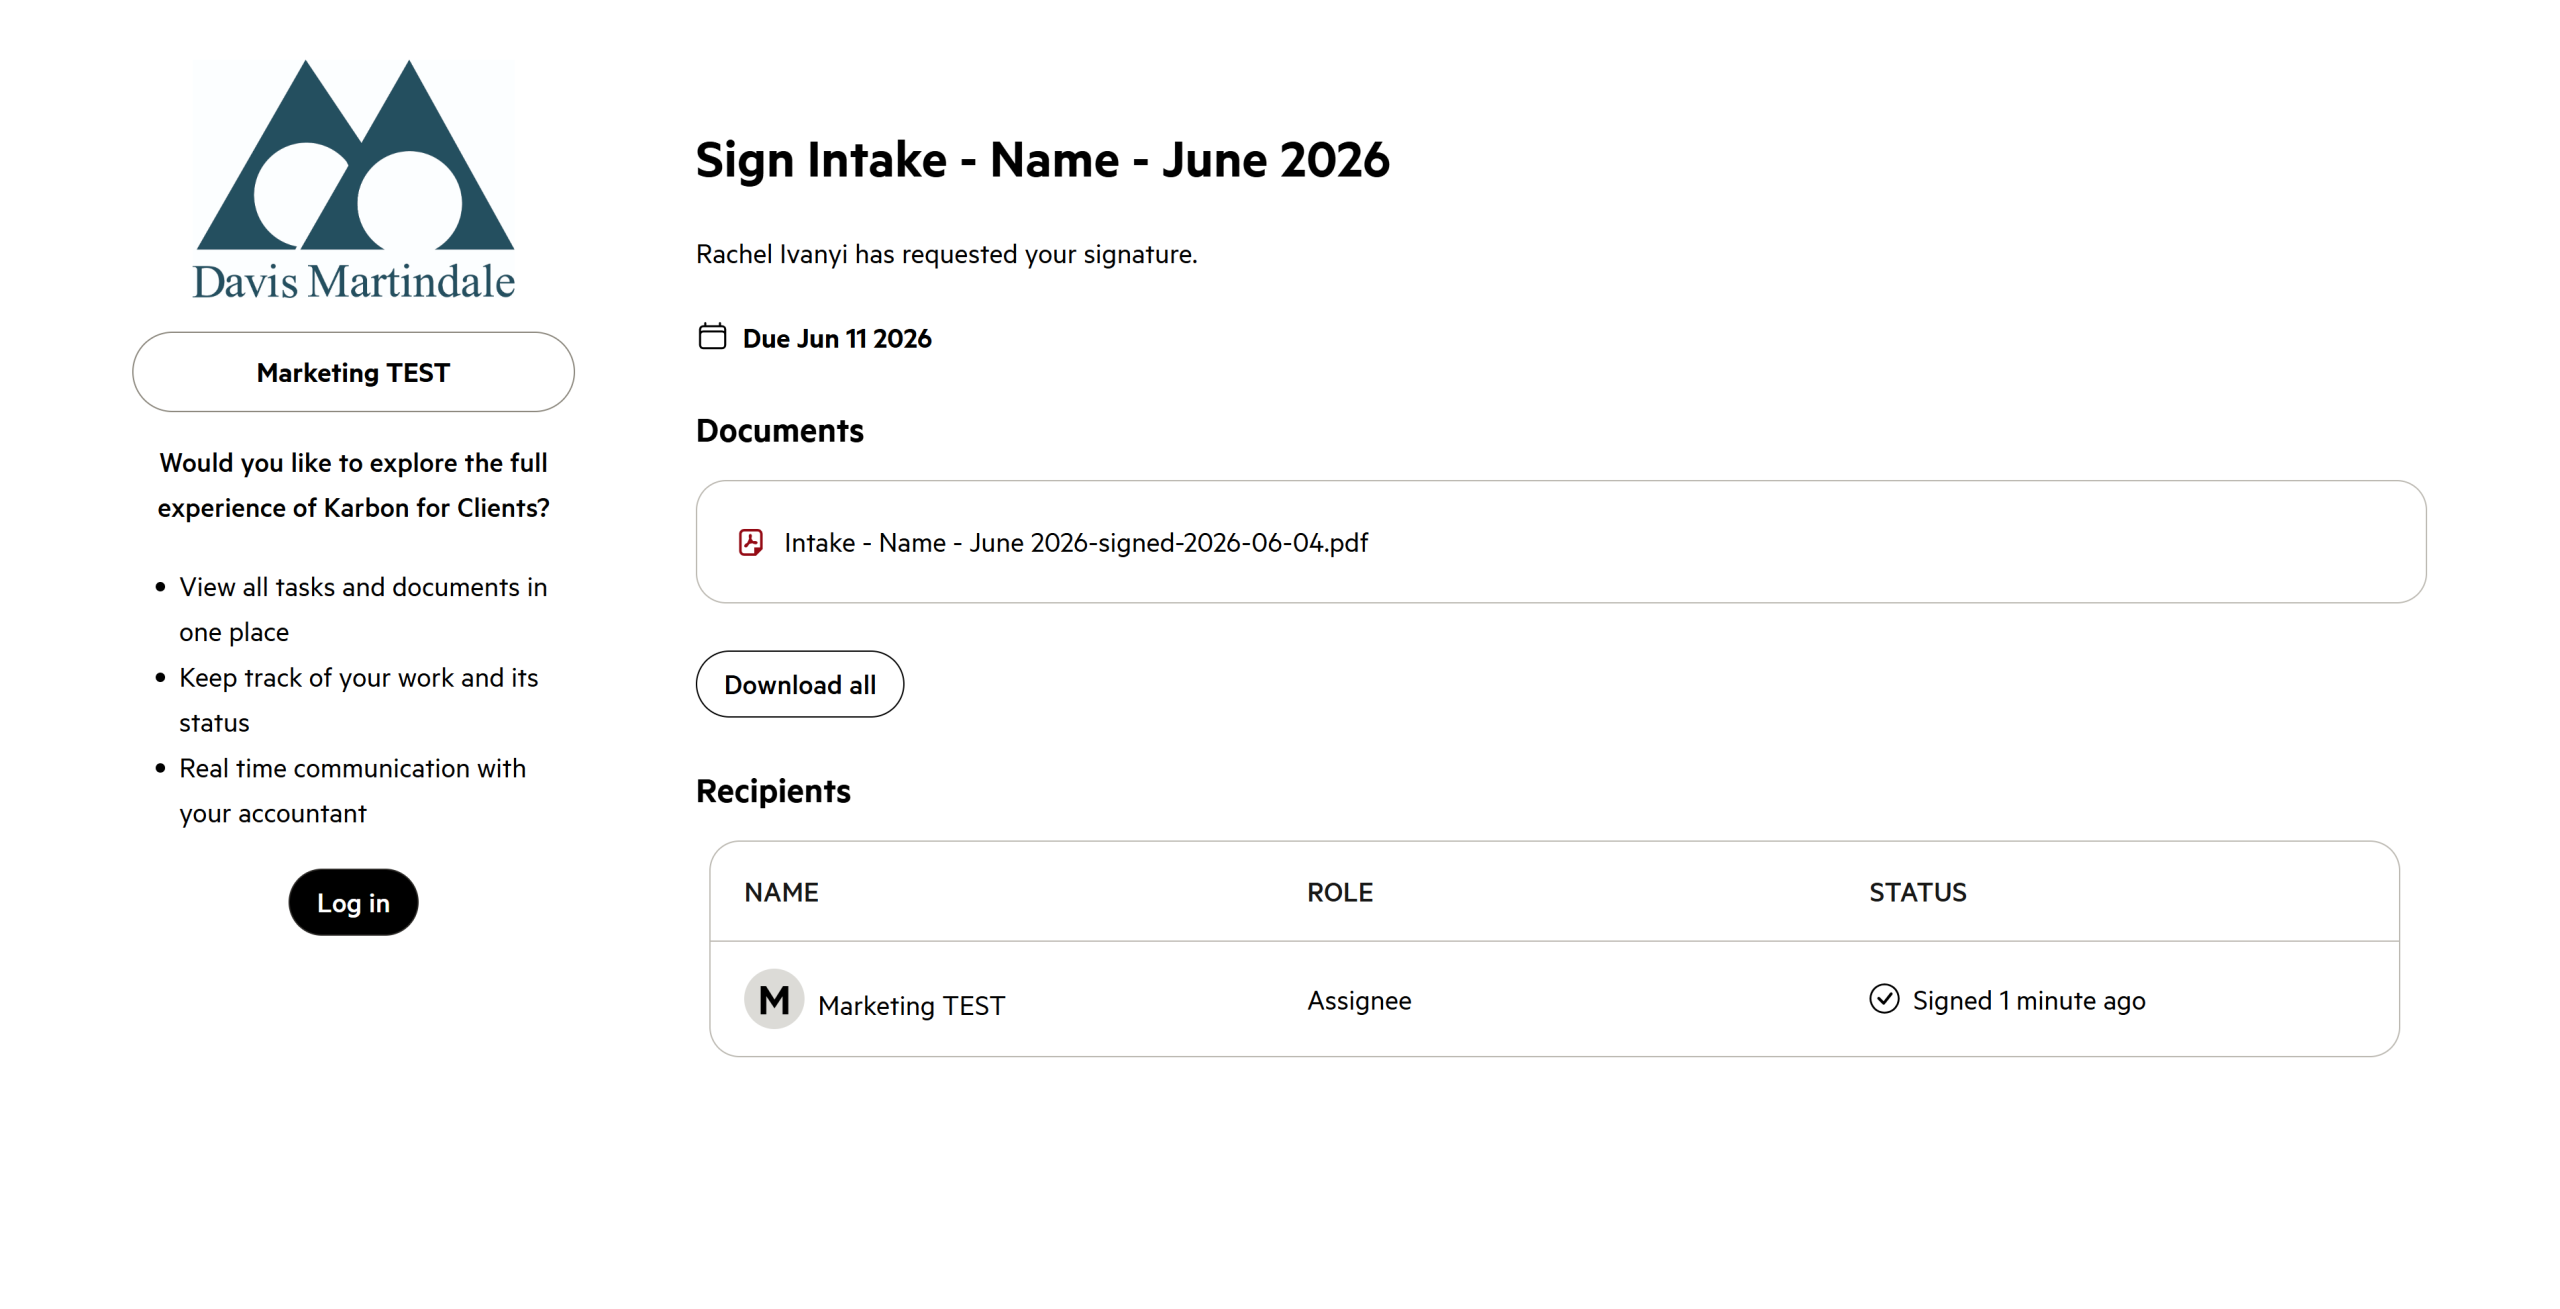
Task: Click the STATUS column header
Action: click(x=1918, y=892)
